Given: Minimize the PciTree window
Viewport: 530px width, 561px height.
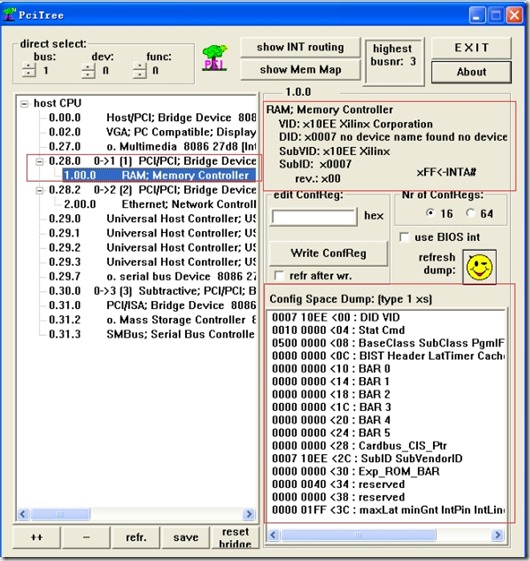Looking at the screenshot, I should click(x=477, y=15).
